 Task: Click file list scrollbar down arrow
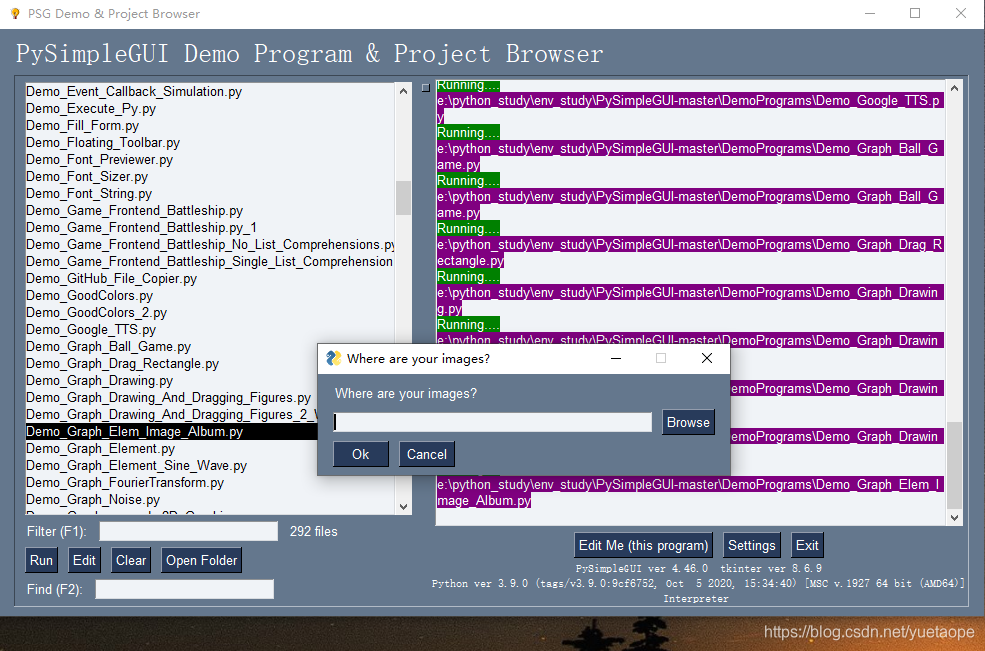(403, 506)
